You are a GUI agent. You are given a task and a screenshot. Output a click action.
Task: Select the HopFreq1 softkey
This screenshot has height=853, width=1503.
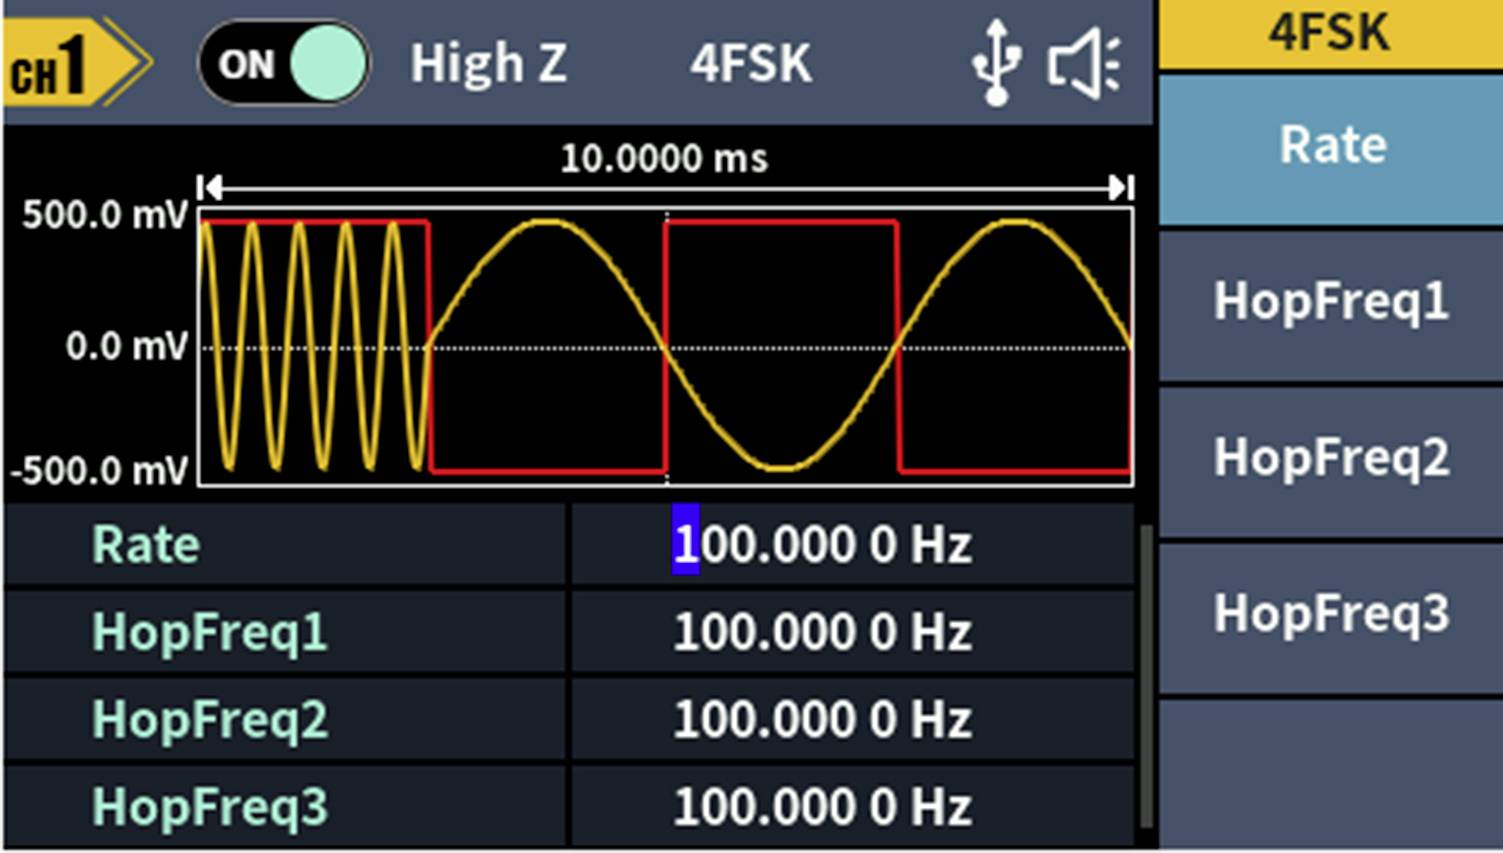pos(1330,302)
